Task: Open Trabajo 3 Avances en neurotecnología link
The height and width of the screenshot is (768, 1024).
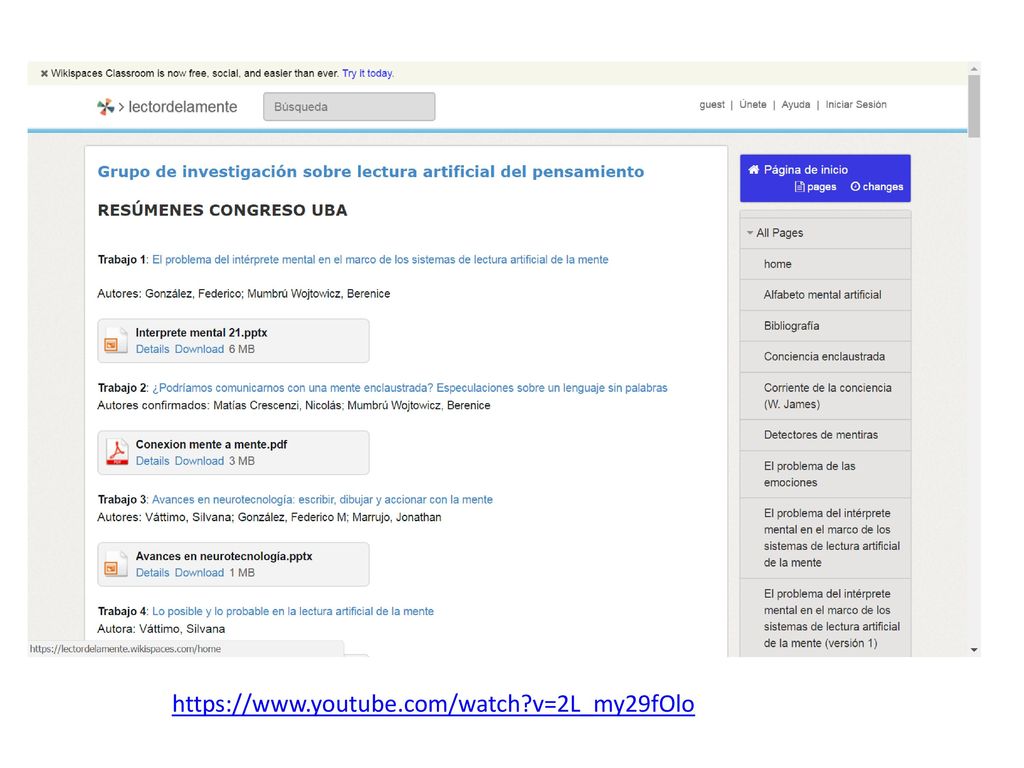Action: point(322,500)
